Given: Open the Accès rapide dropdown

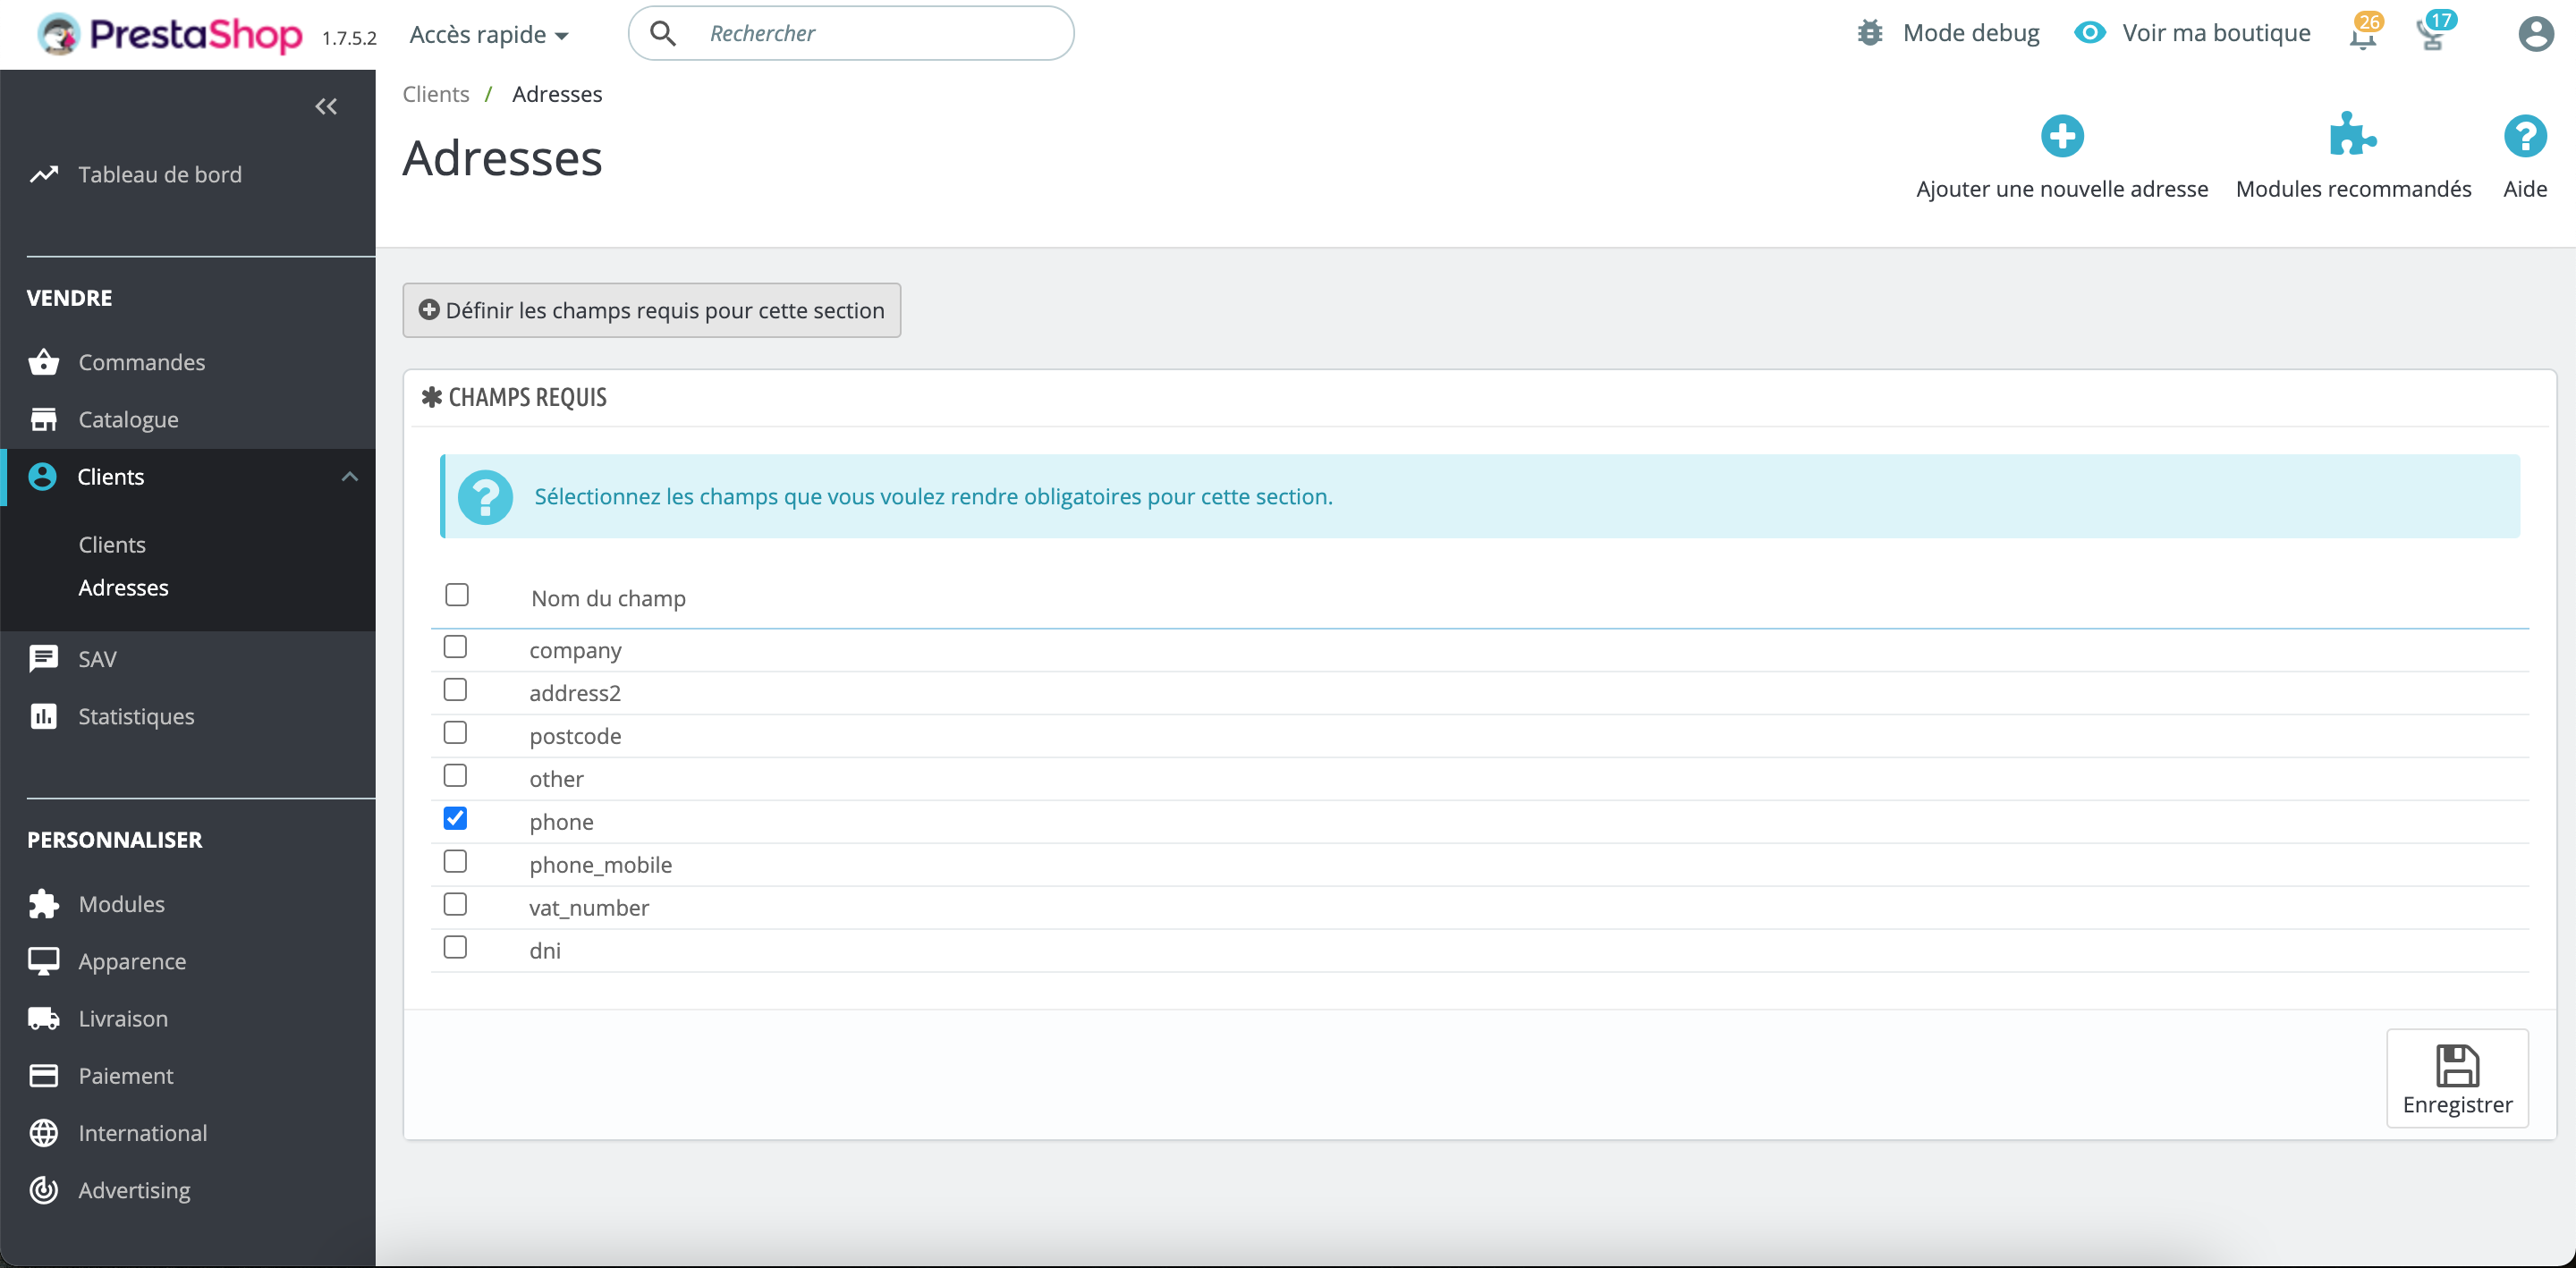Looking at the screenshot, I should click(489, 35).
